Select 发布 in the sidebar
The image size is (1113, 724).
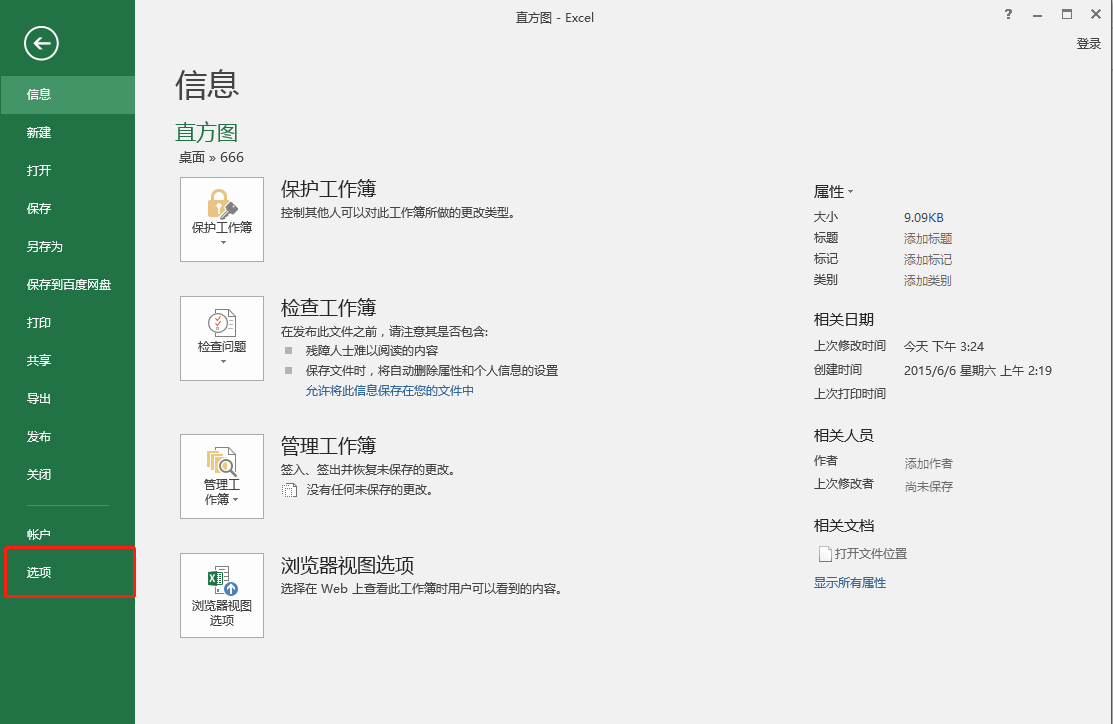point(67,437)
